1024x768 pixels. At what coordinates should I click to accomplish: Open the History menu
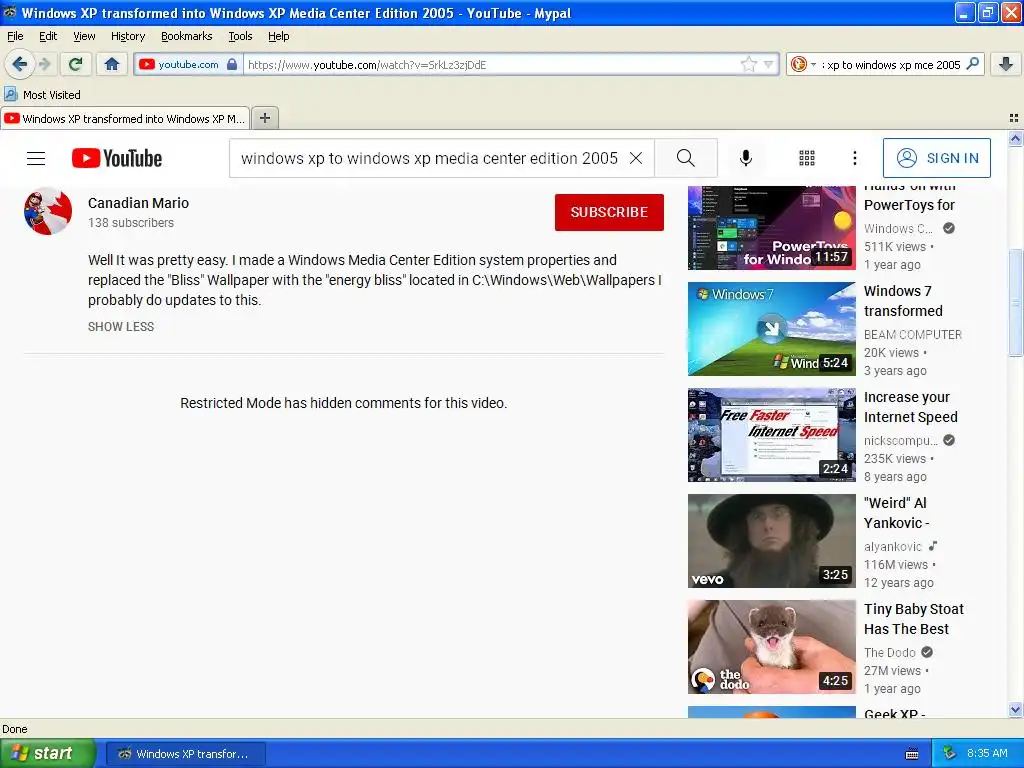128,36
